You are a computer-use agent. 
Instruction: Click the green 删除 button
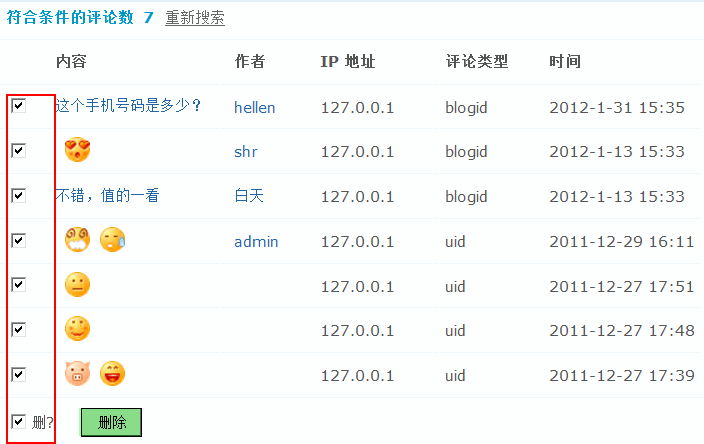pos(111,422)
